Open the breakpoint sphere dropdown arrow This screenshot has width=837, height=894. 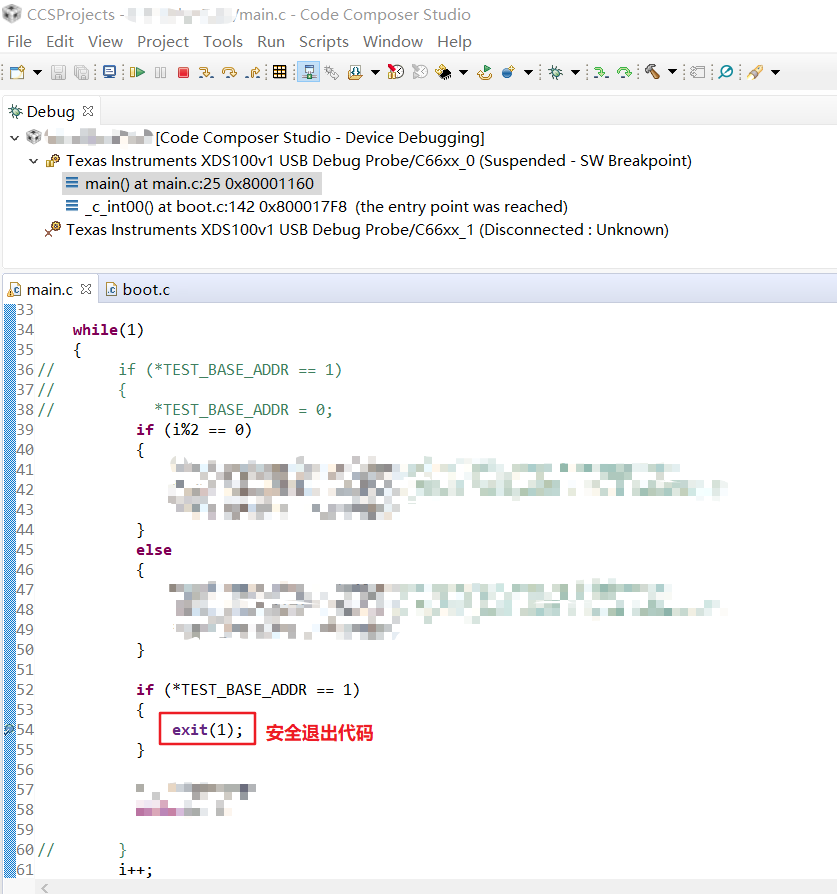click(x=529, y=72)
